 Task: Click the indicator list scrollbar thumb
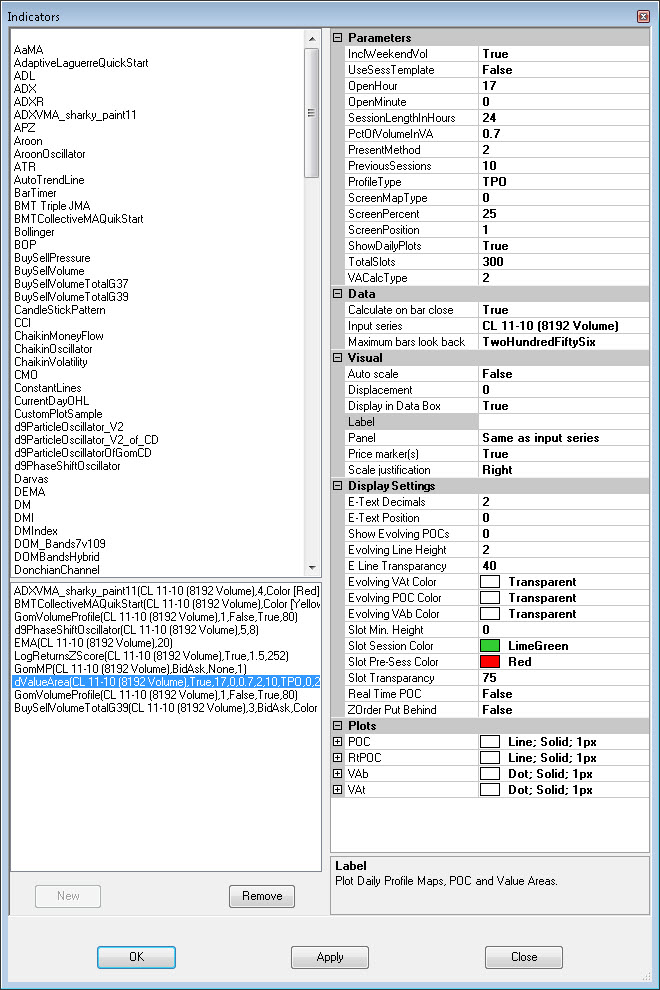[312, 112]
